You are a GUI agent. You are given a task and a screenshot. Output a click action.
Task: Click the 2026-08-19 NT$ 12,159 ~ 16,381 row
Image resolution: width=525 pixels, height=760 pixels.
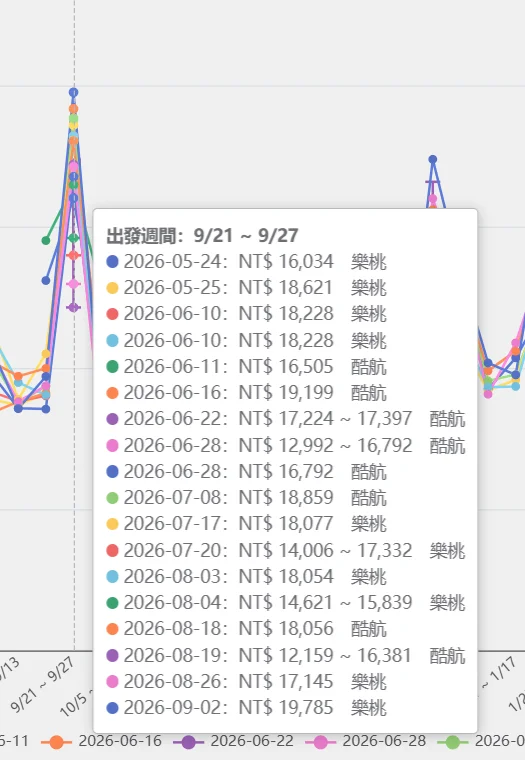pyautogui.click(x=286, y=655)
